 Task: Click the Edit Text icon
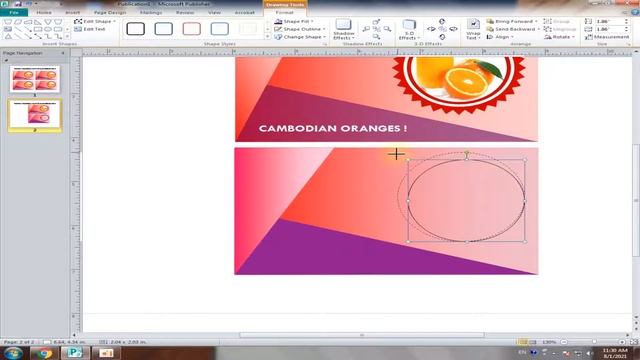coord(78,29)
